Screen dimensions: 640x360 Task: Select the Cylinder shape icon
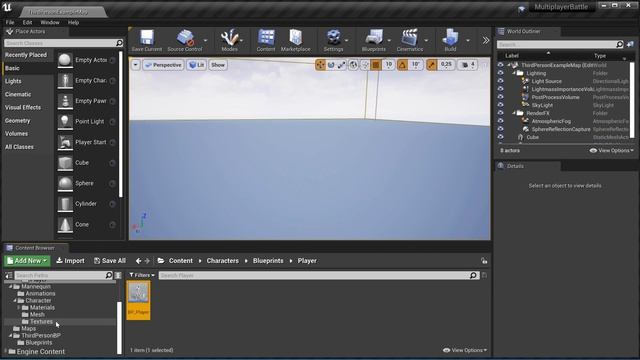[65, 204]
